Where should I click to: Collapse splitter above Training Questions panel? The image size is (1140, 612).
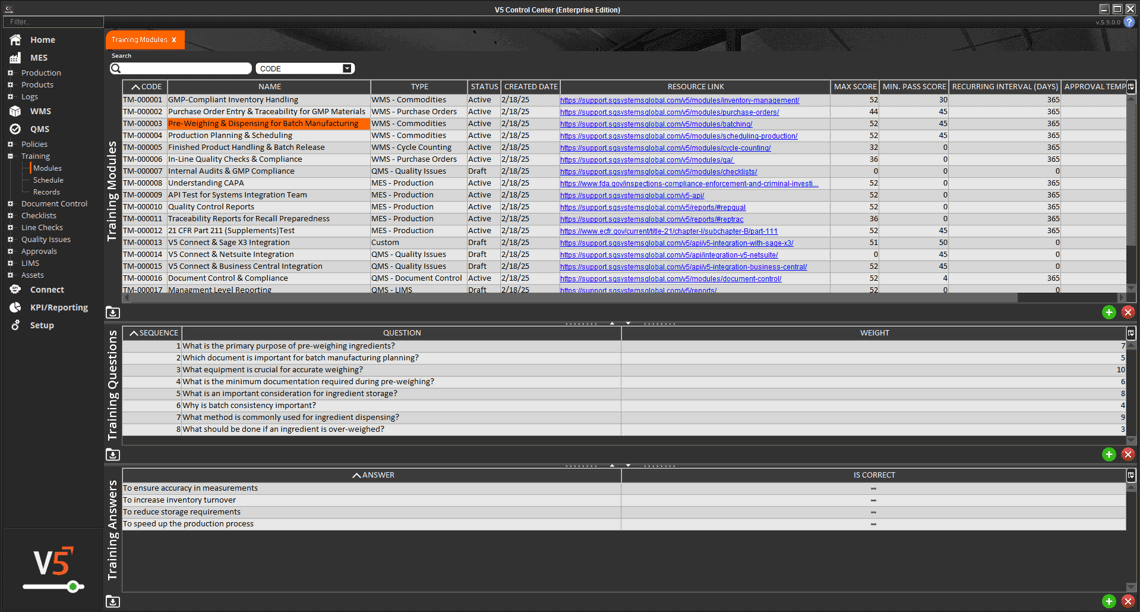pyautogui.click(x=612, y=323)
